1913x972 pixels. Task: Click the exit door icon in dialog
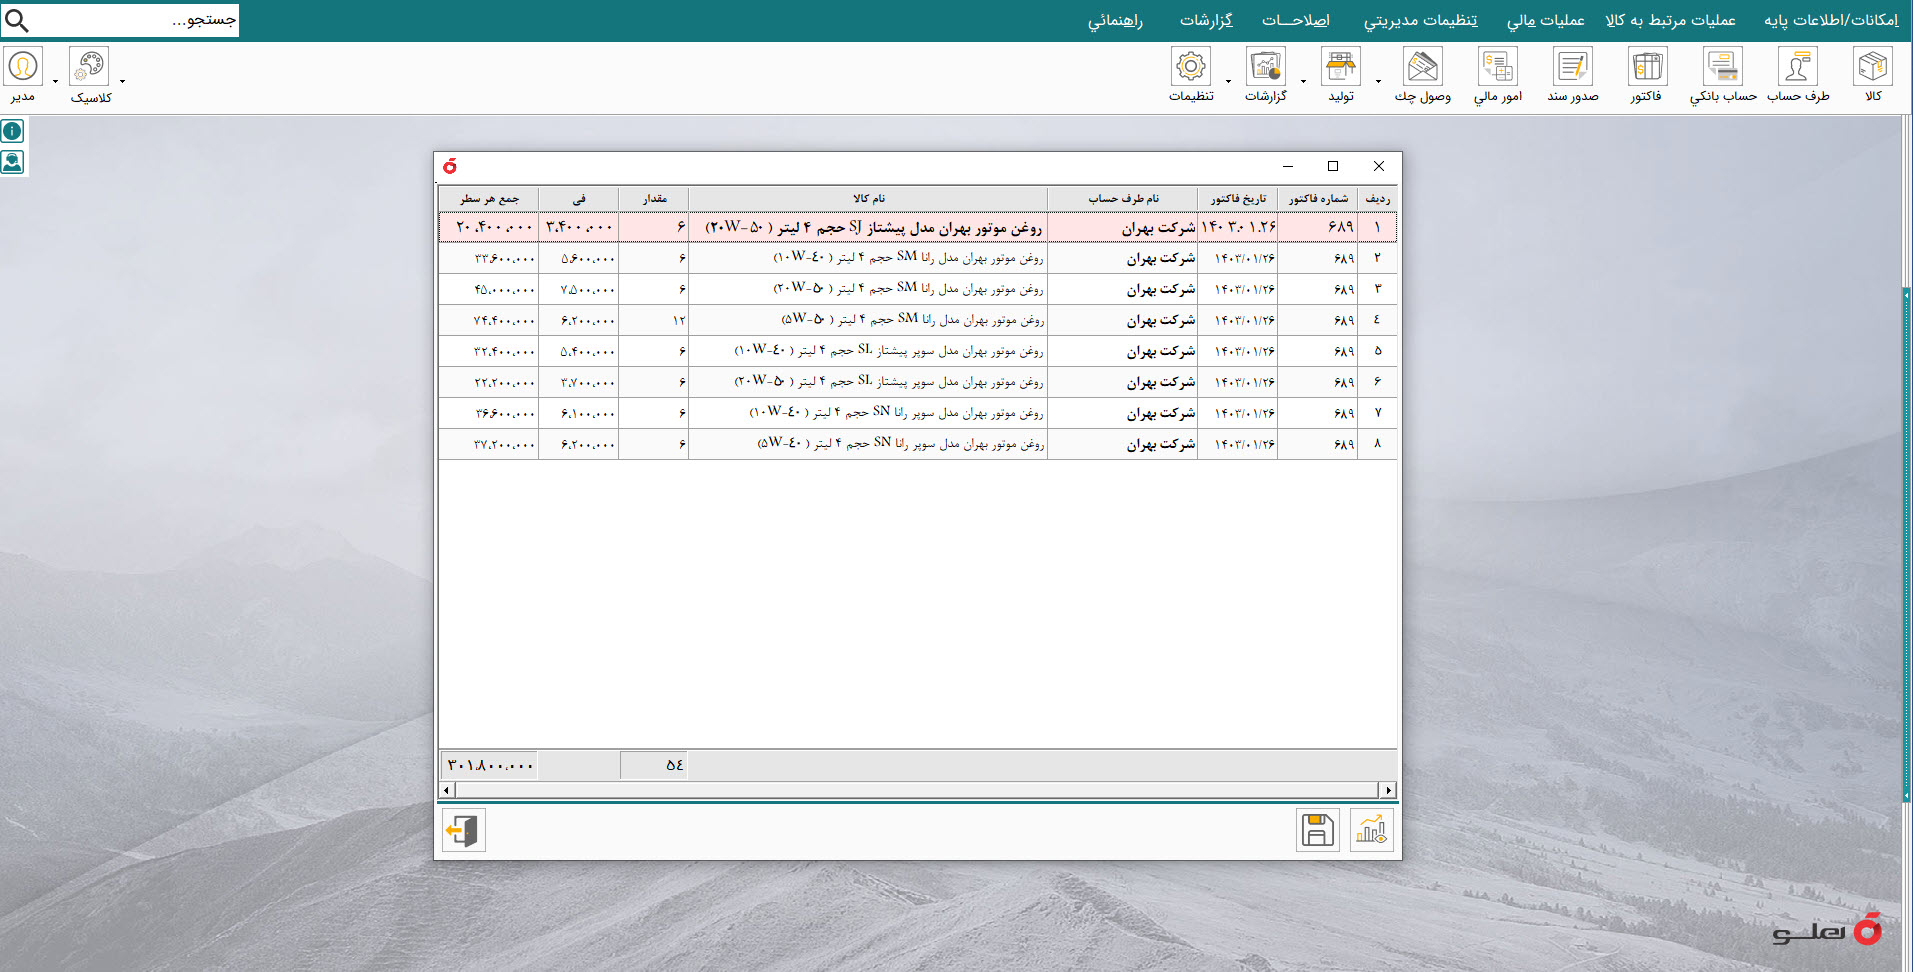464,830
